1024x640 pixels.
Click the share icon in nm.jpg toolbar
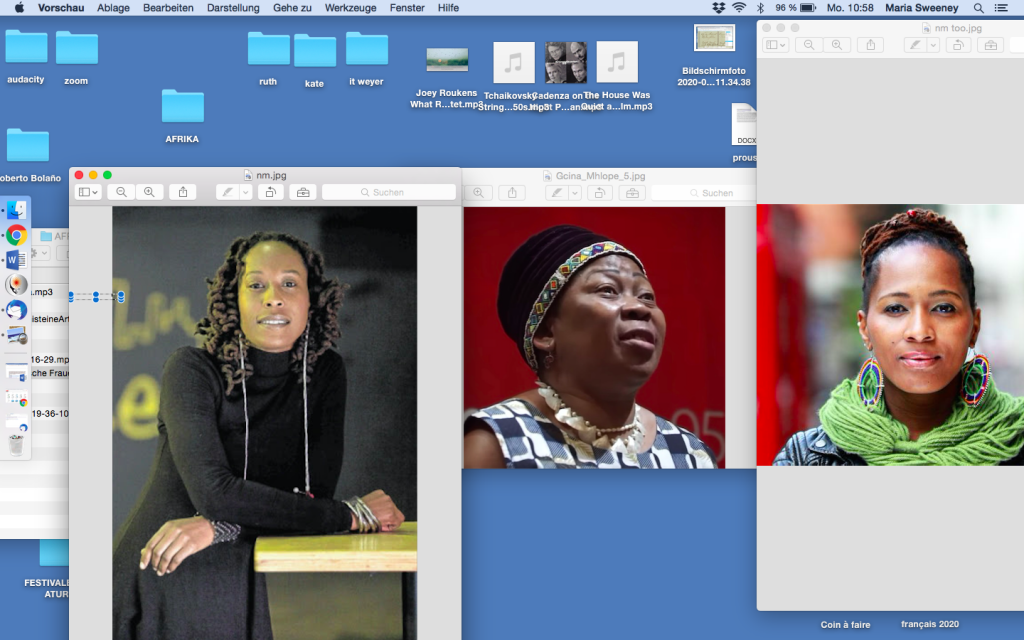tap(183, 192)
